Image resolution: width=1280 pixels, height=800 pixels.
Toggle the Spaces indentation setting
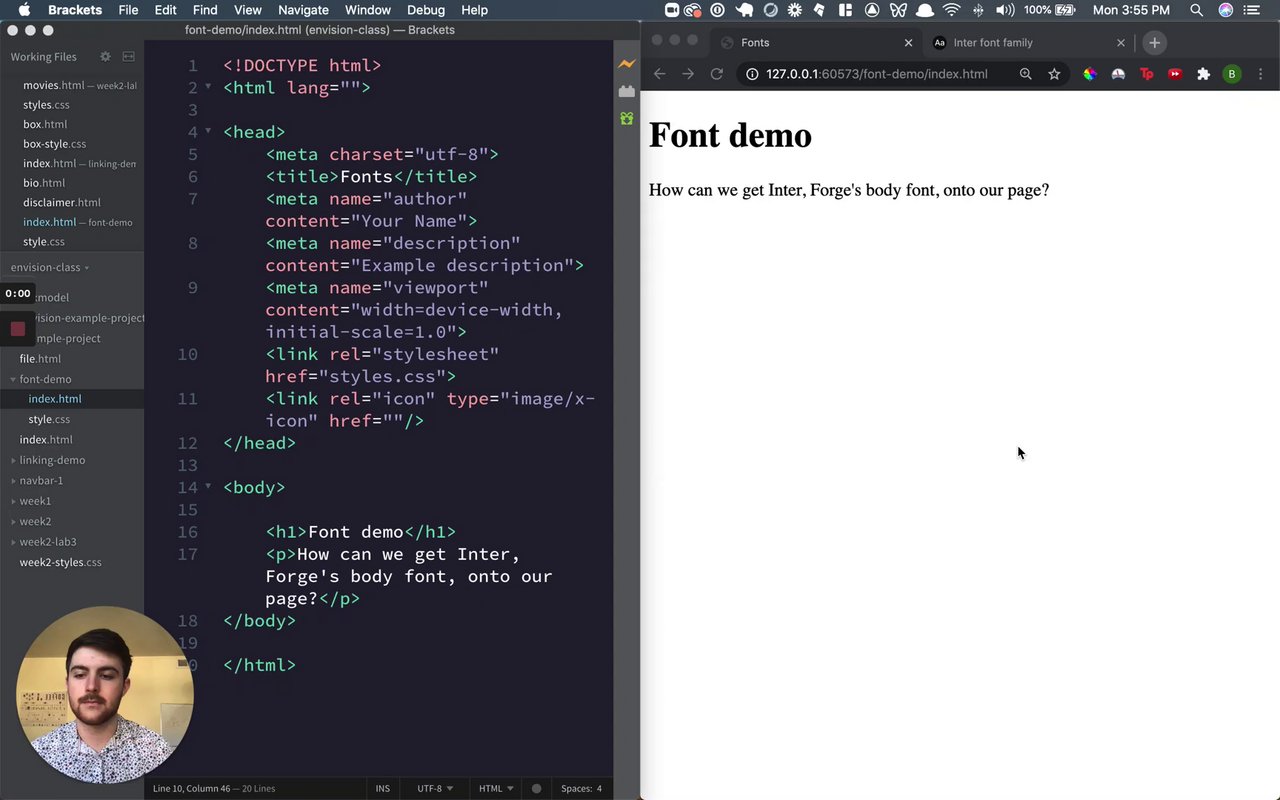[x=581, y=788]
